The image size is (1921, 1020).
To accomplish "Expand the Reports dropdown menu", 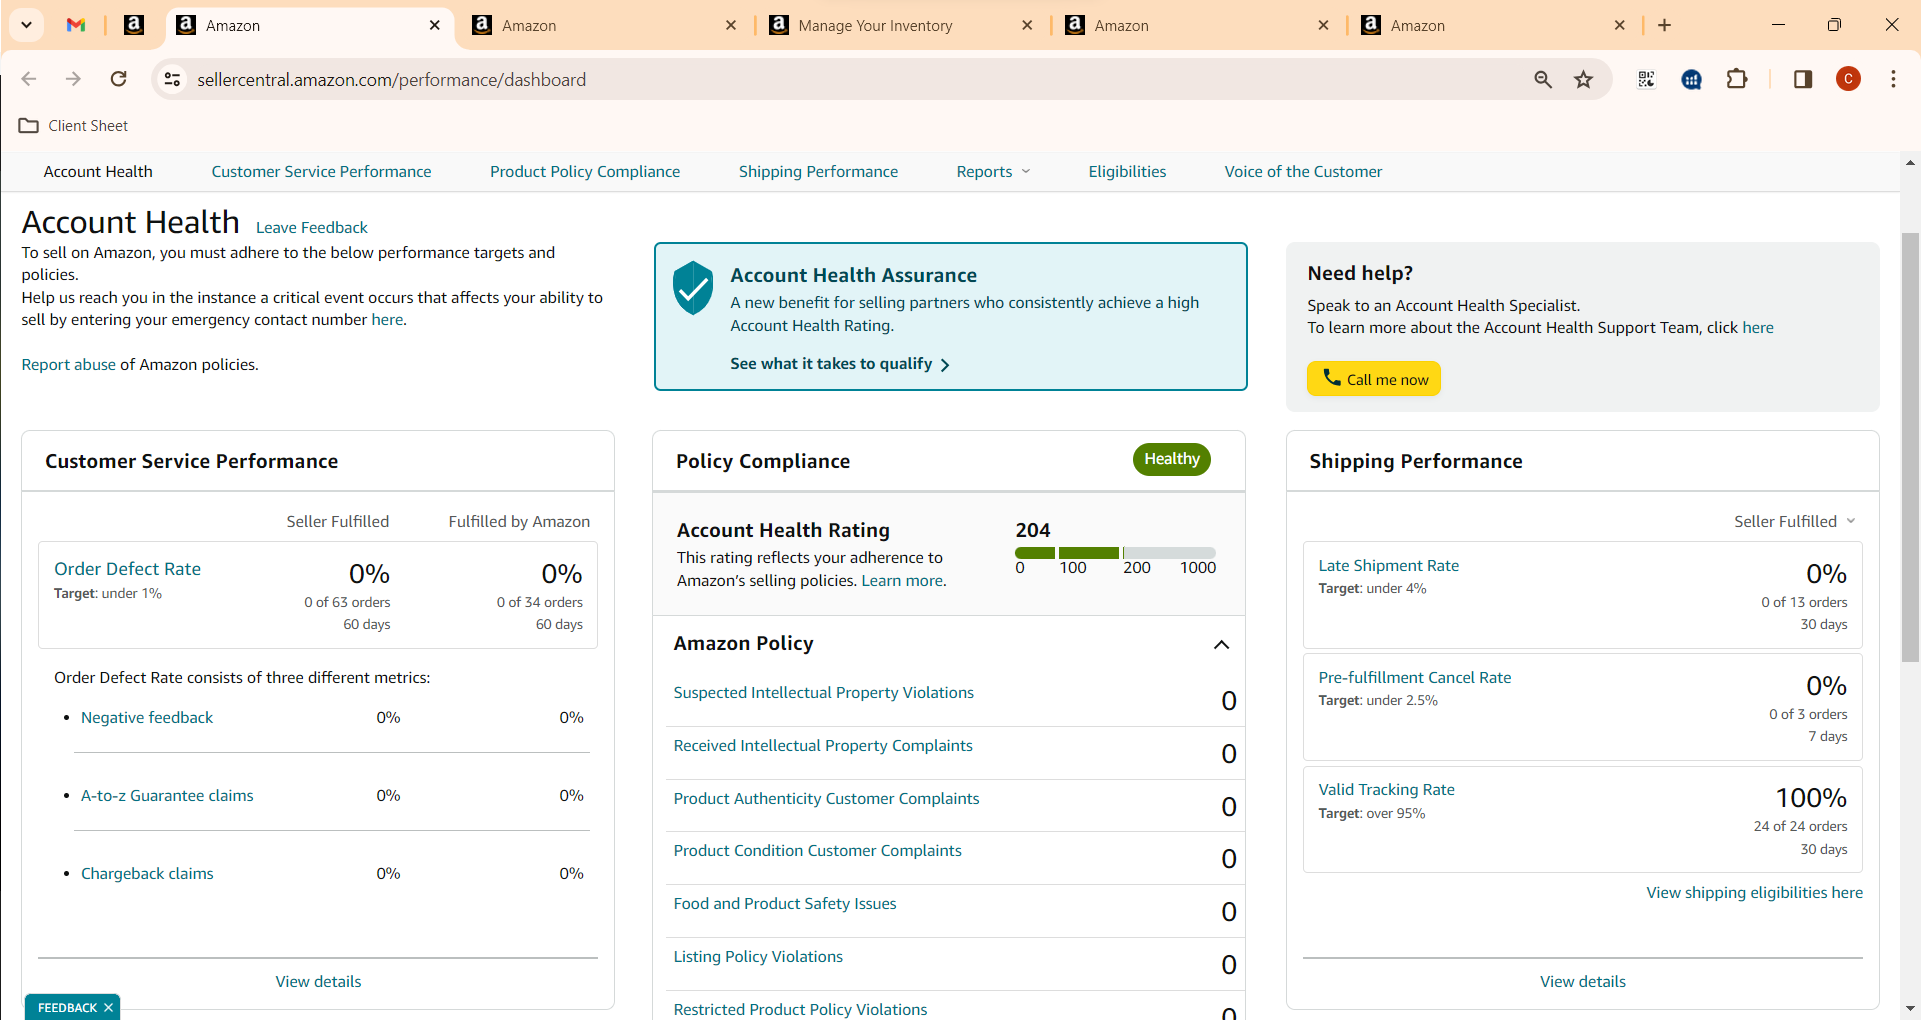I will [x=993, y=172].
